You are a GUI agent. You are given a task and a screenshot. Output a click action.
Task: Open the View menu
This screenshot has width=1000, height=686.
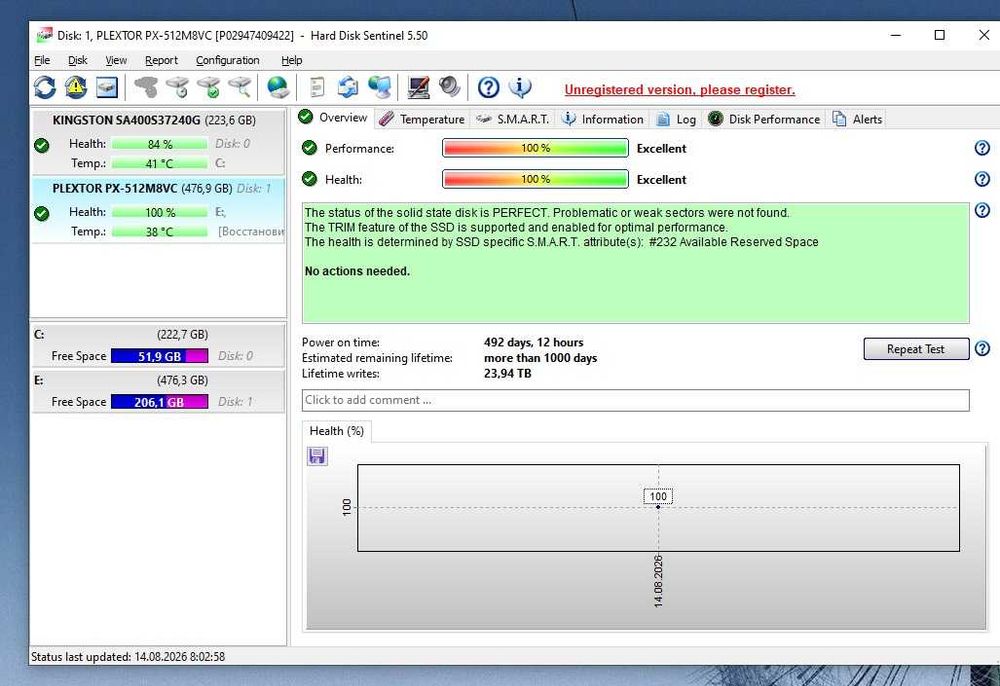[116, 60]
